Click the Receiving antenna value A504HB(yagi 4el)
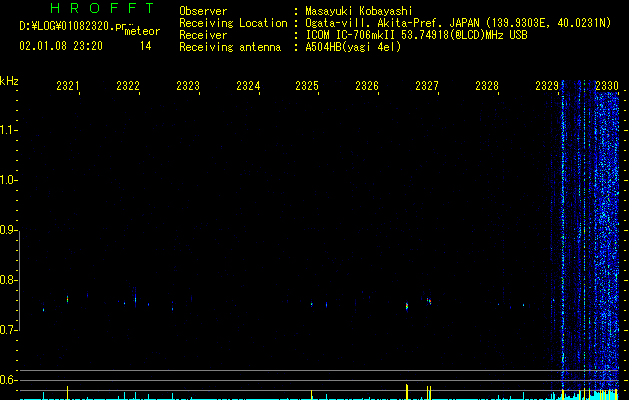Image resolution: width=629 pixels, height=400 pixels. 353,47
